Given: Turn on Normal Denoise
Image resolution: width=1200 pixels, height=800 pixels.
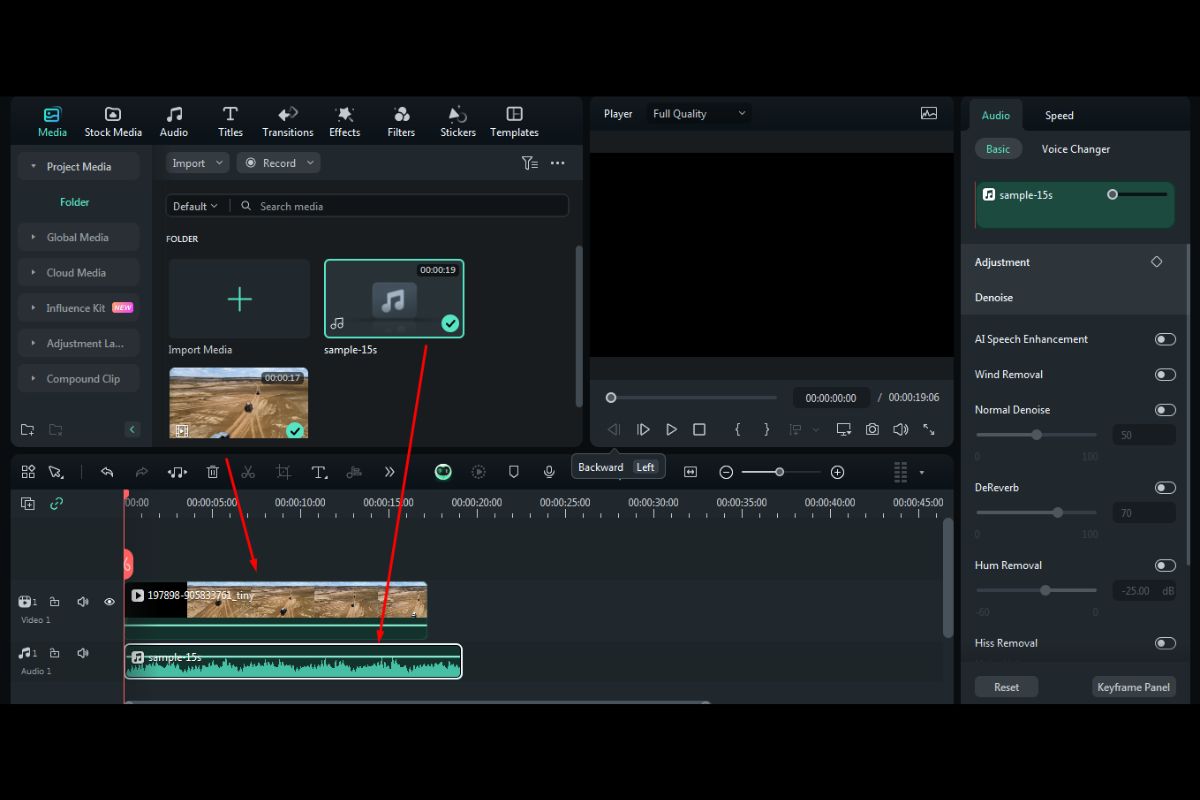Looking at the screenshot, I should 1165,410.
